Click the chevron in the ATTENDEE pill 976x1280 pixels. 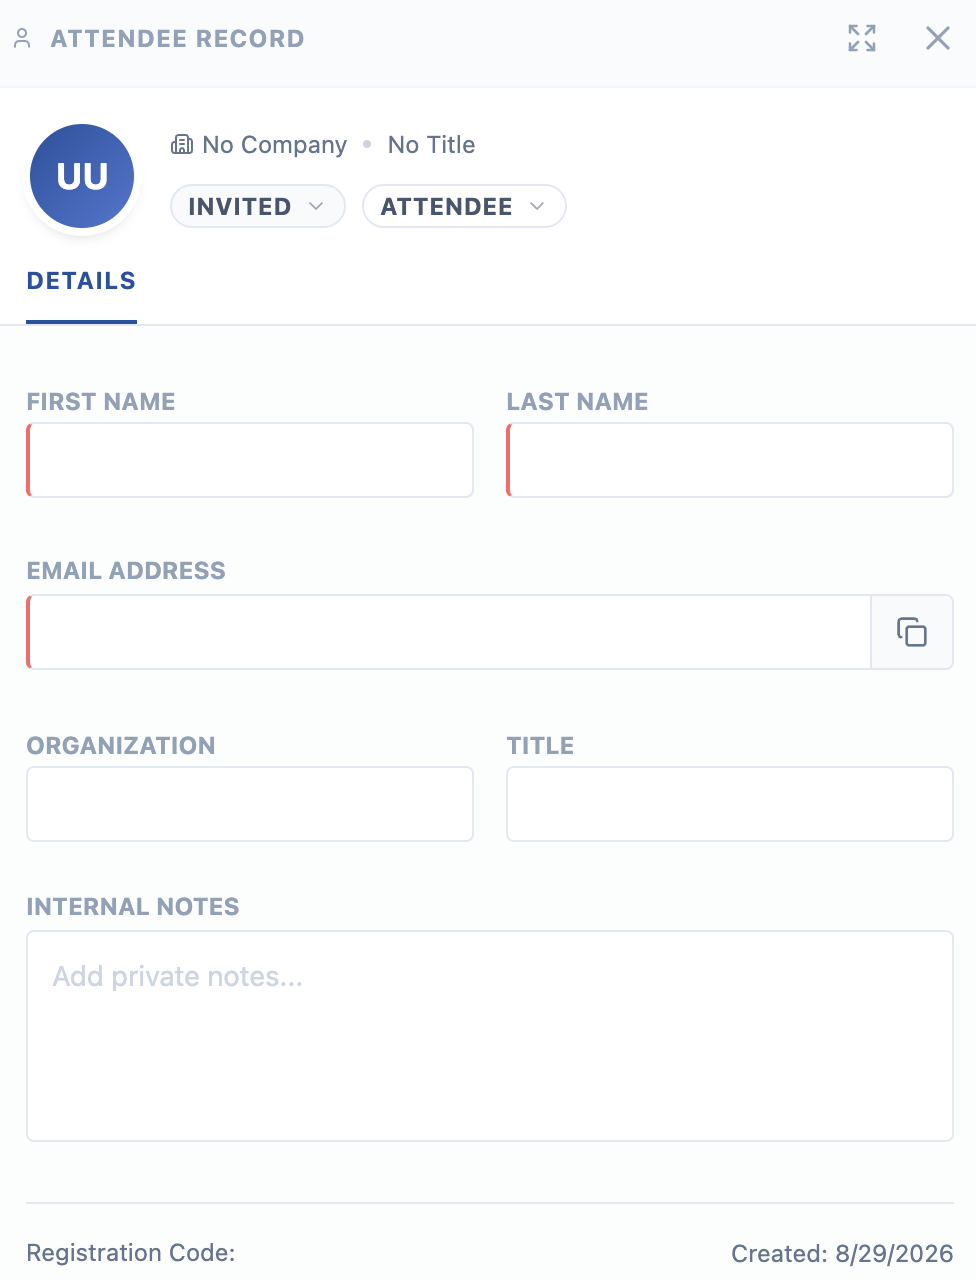tap(537, 206)
